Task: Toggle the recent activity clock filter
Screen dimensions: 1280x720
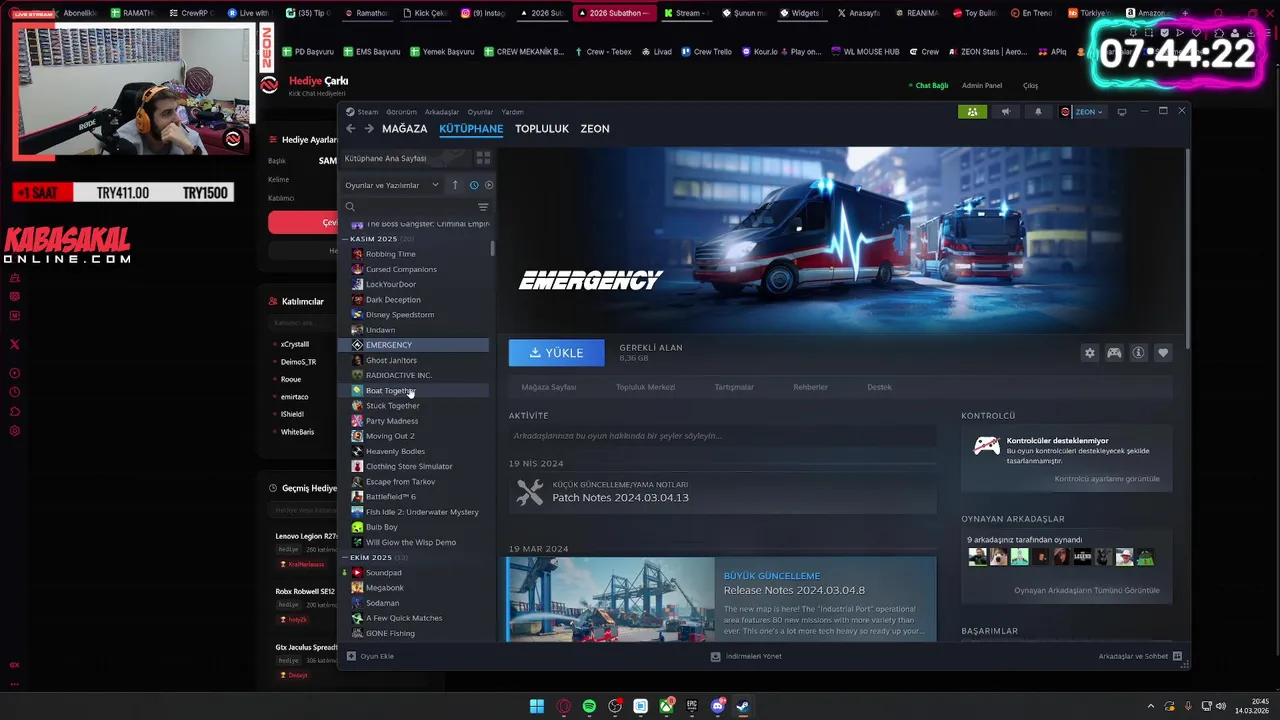Action: [474, 185]
